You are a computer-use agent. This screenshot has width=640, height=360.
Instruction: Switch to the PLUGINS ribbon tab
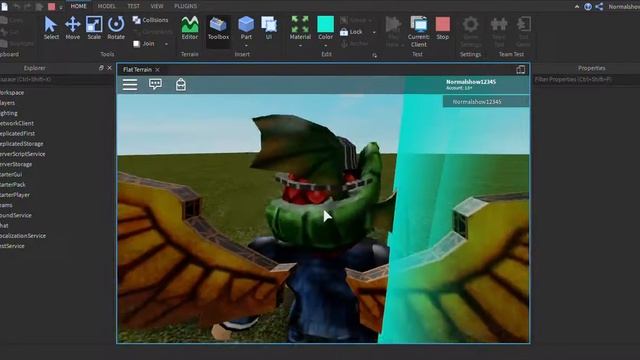pyautogui.click(x=185, y=6)
